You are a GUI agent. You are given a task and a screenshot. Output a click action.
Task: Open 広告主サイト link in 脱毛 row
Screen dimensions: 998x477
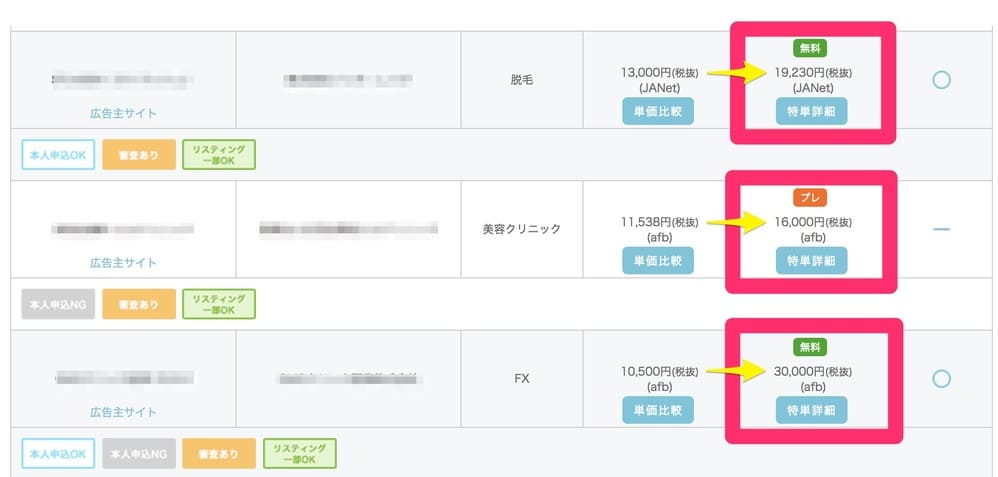pyautogui.click(x=123, y=113)
